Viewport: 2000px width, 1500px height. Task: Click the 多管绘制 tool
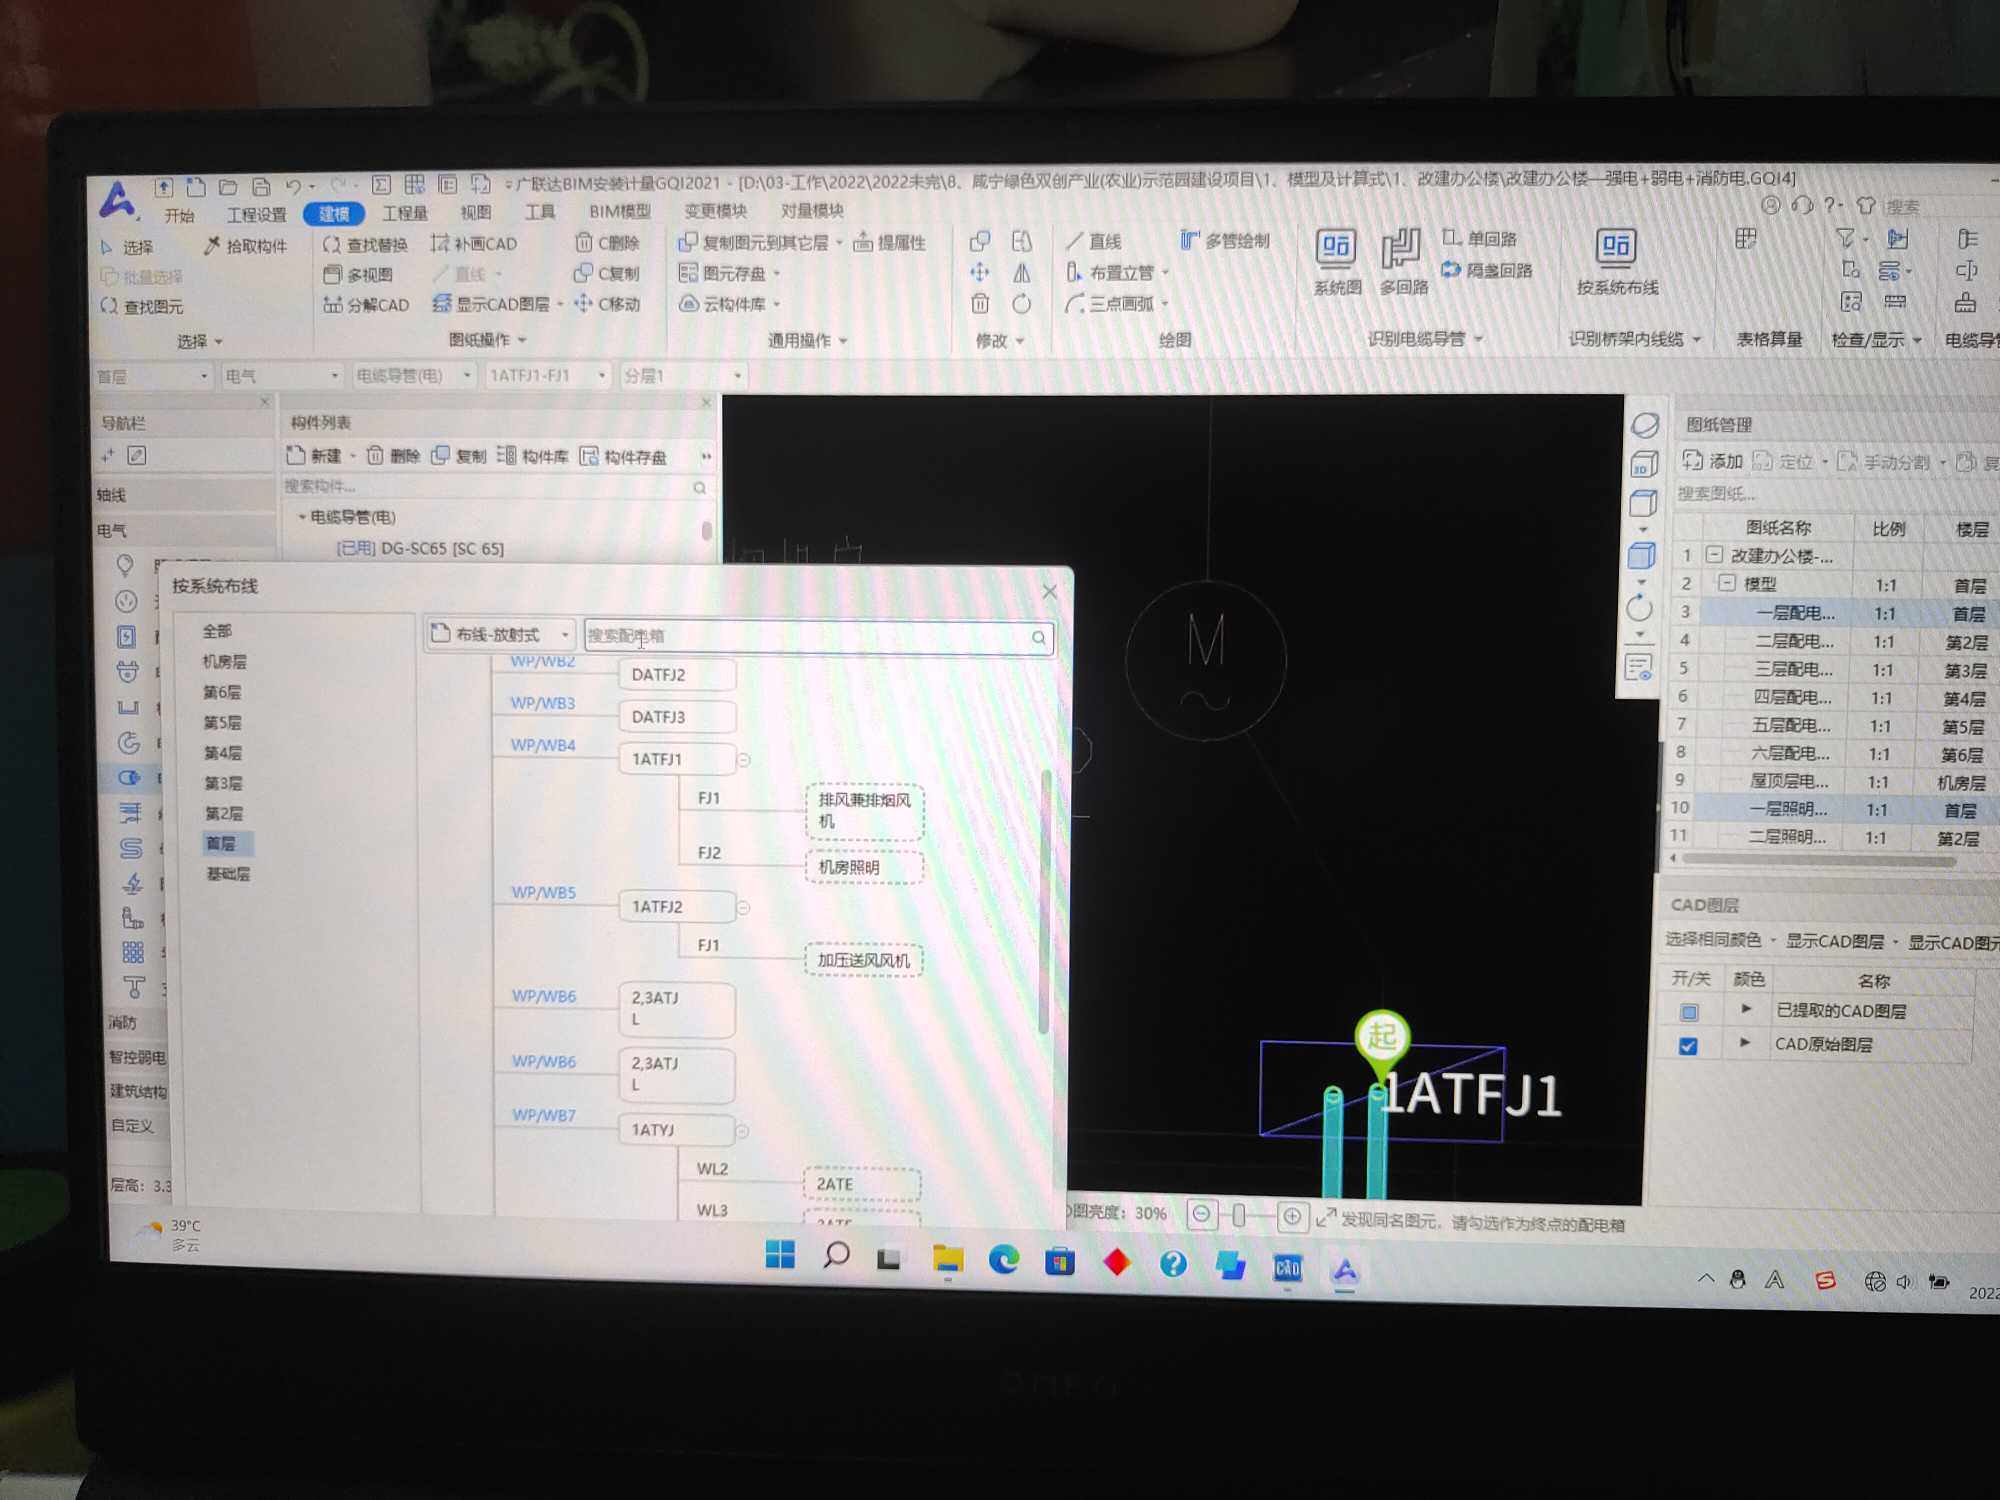(x=1225, y=240)
